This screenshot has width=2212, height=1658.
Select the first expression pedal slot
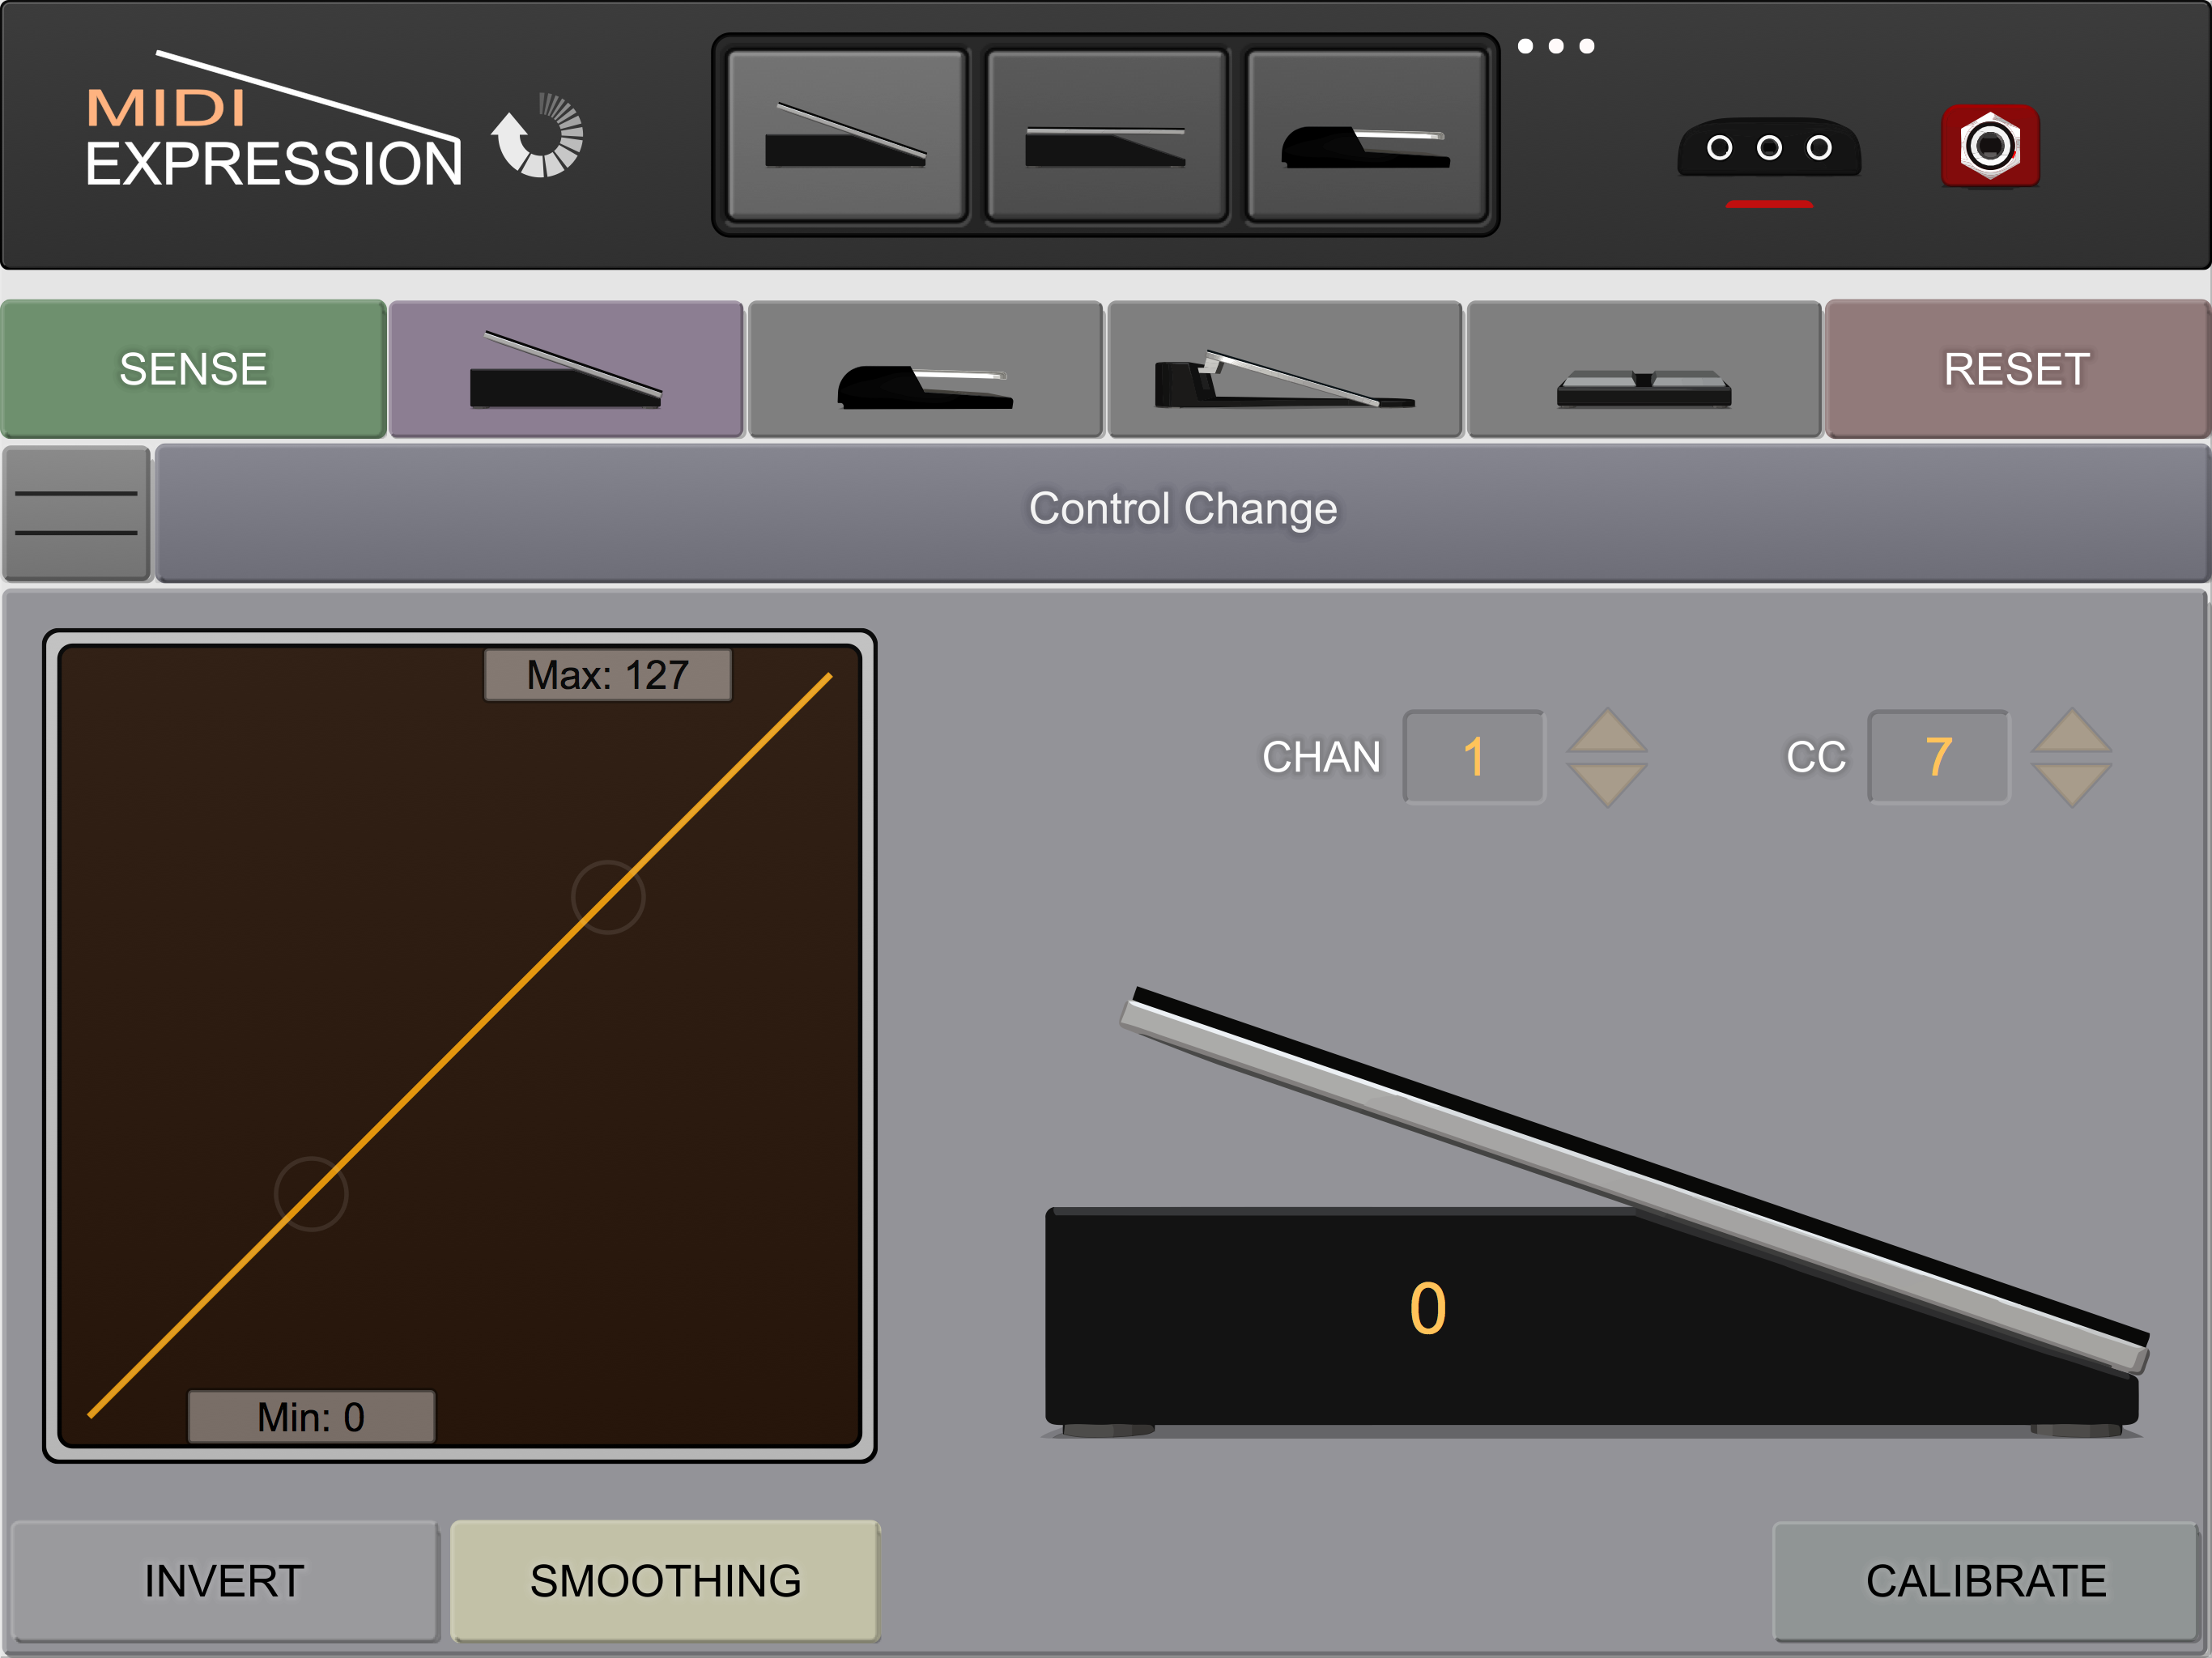coord(846,135)
